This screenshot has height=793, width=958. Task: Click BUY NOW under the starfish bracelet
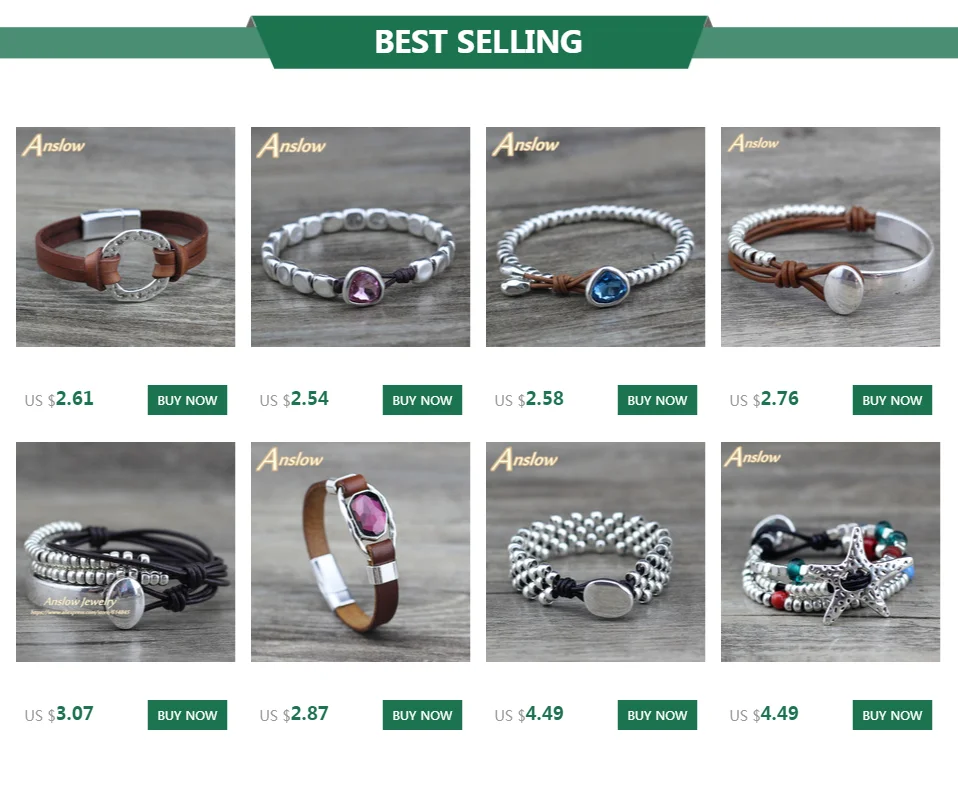[x=892, y=715]
